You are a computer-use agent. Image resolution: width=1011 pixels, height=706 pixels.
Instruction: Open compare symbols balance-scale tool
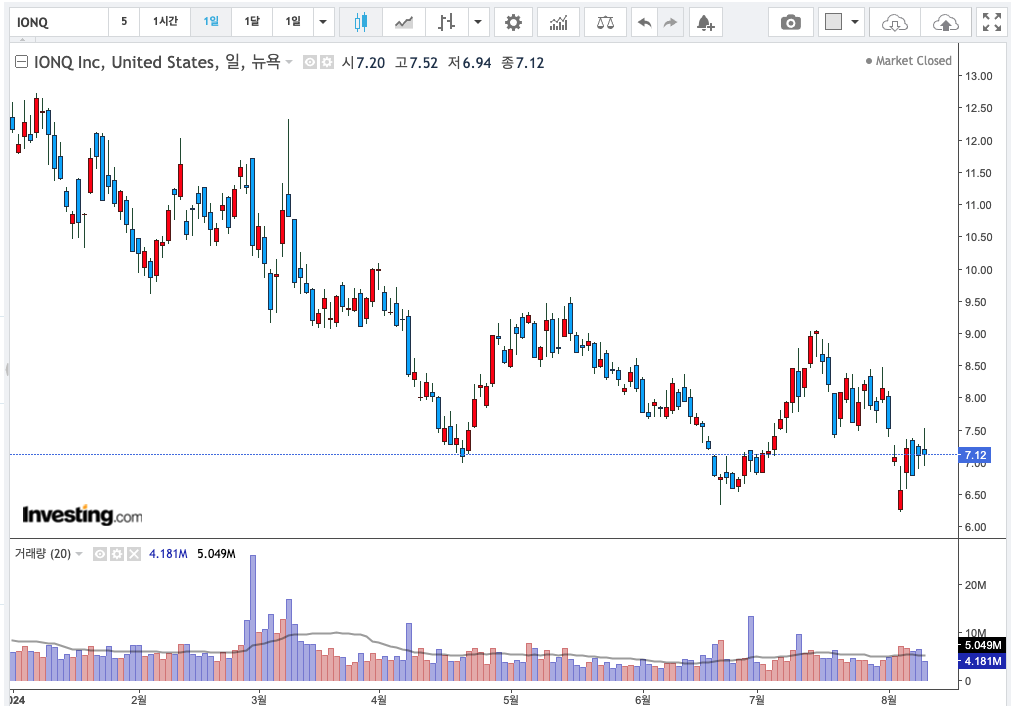tap(605, 23)
